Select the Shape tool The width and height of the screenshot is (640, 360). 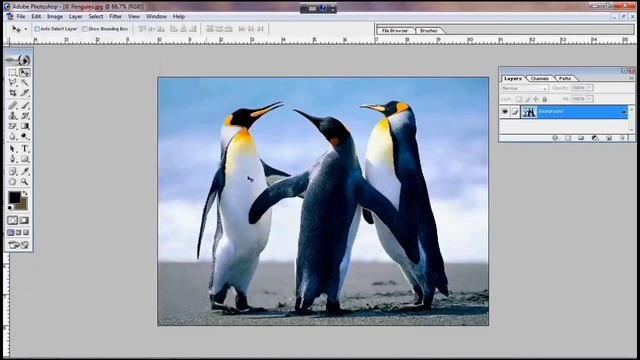[x=25, y=159]
